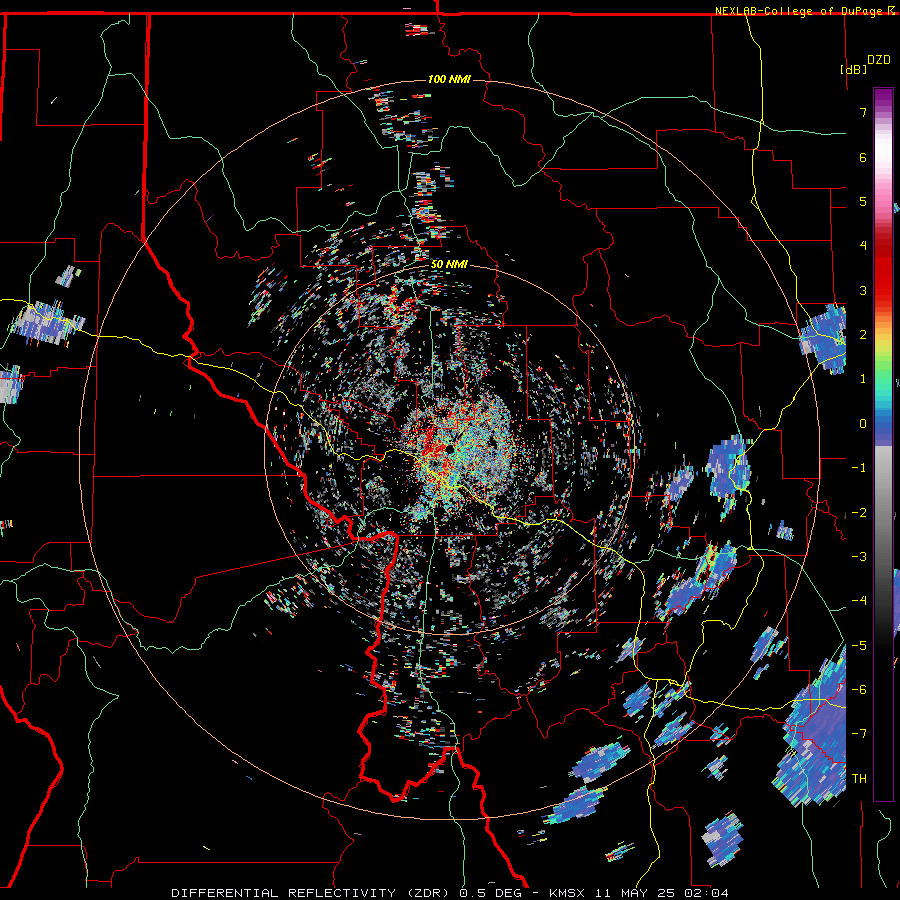This screenshot has height=900, width=900.
Task: Click the DZD product label
Action: point(878,60)
